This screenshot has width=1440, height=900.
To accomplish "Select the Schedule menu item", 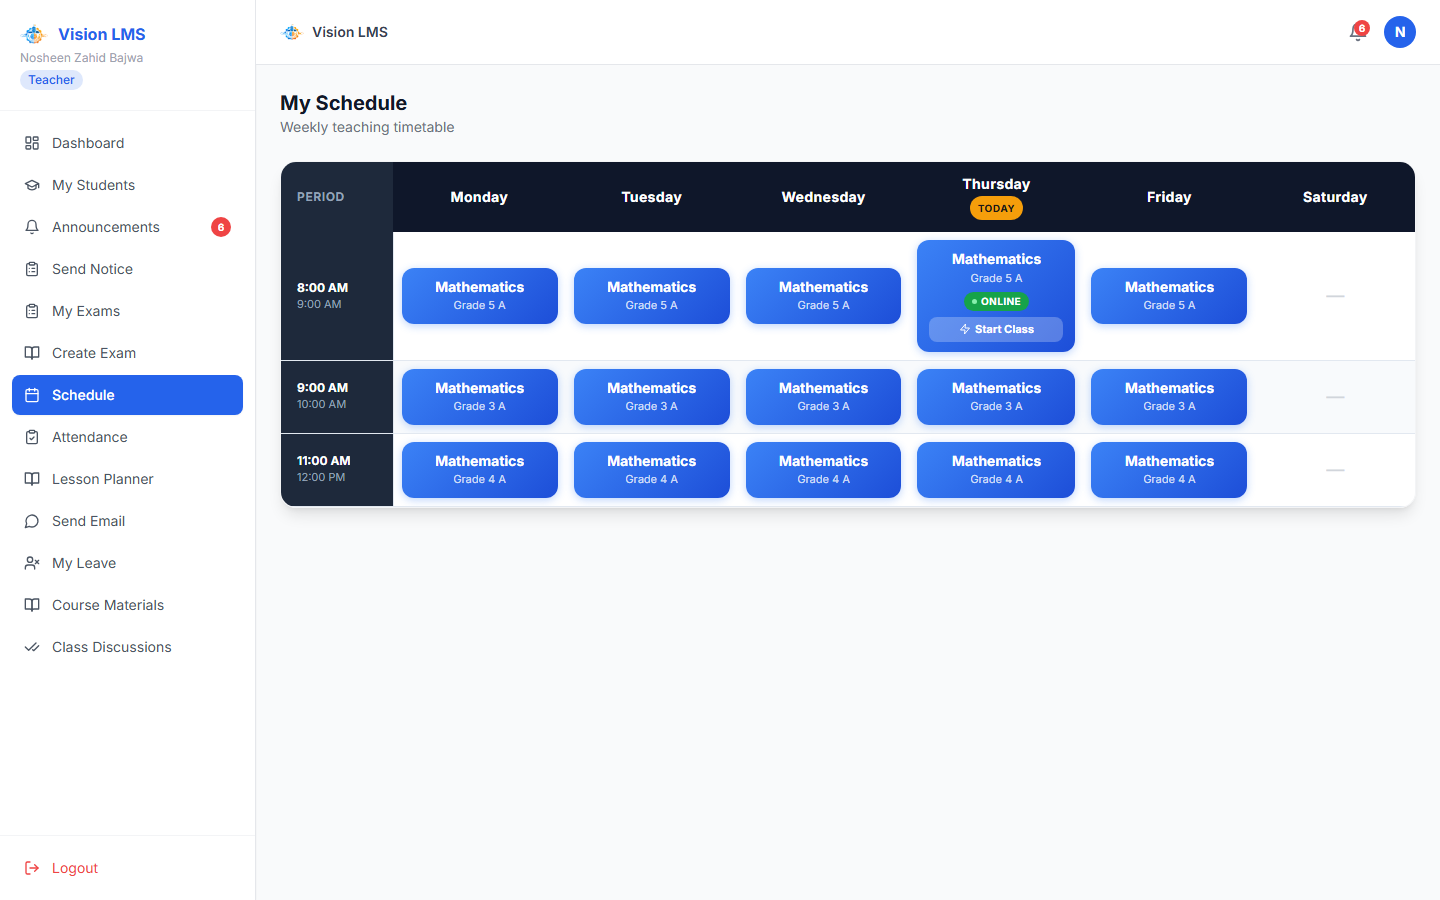I will [x=127, y=395].
